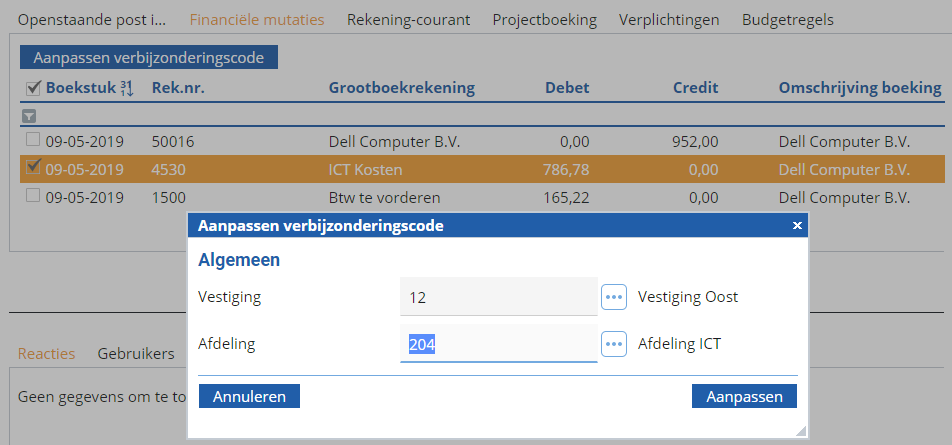Check the row for account 50016
This screenshot has width=952, height=445.
[x=33, y=141]
